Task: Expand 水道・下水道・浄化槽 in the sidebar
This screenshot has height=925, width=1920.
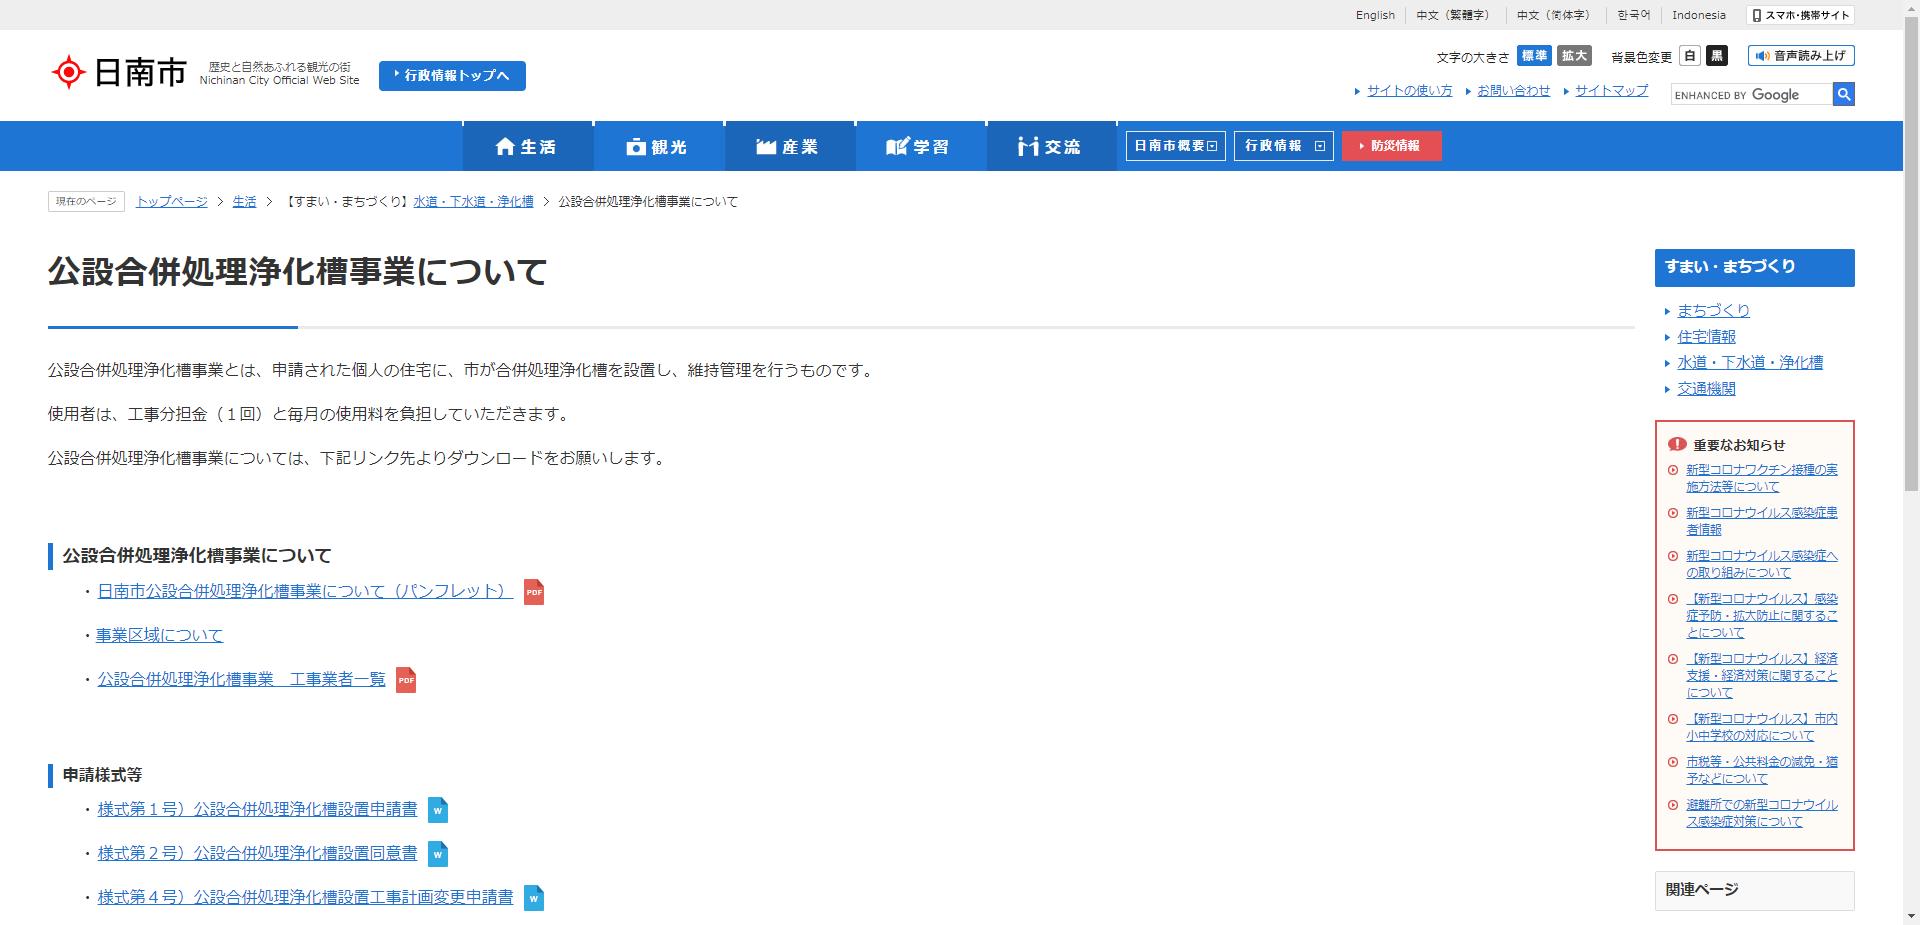Action: pyautogui.click(x=1751, y=363)
